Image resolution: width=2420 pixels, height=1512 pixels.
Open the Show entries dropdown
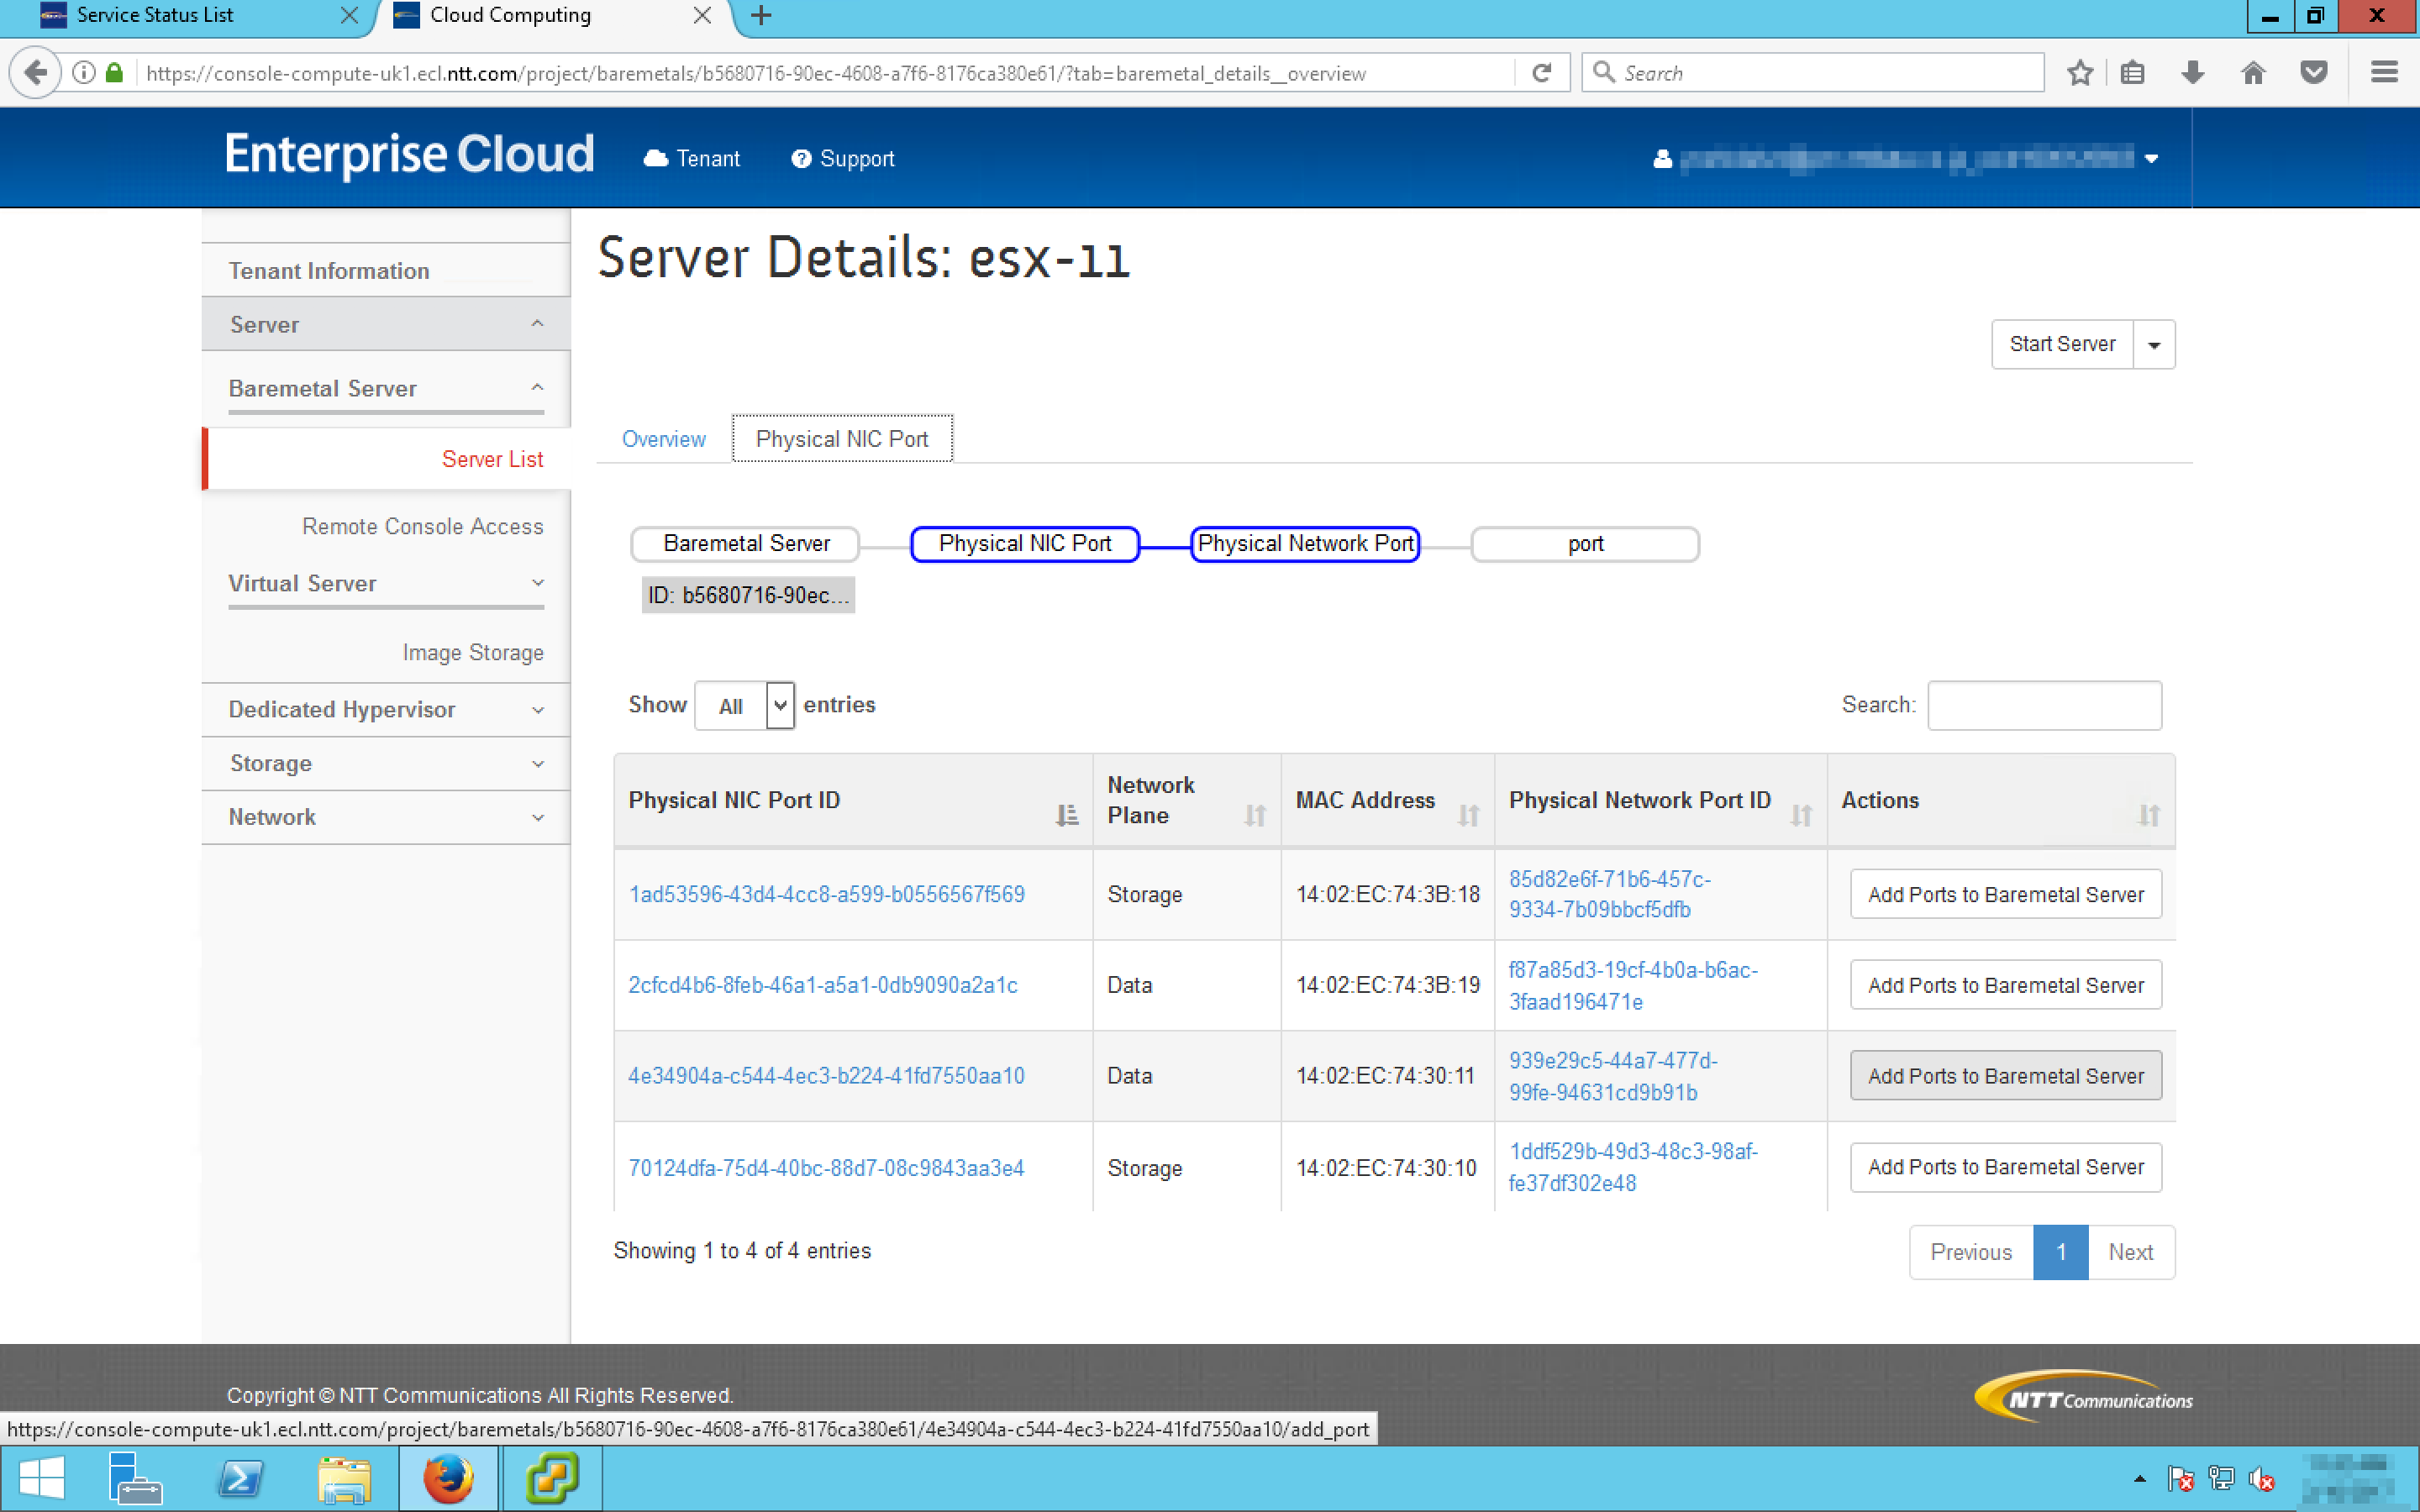pyautogui.click(x=745, y=706)
